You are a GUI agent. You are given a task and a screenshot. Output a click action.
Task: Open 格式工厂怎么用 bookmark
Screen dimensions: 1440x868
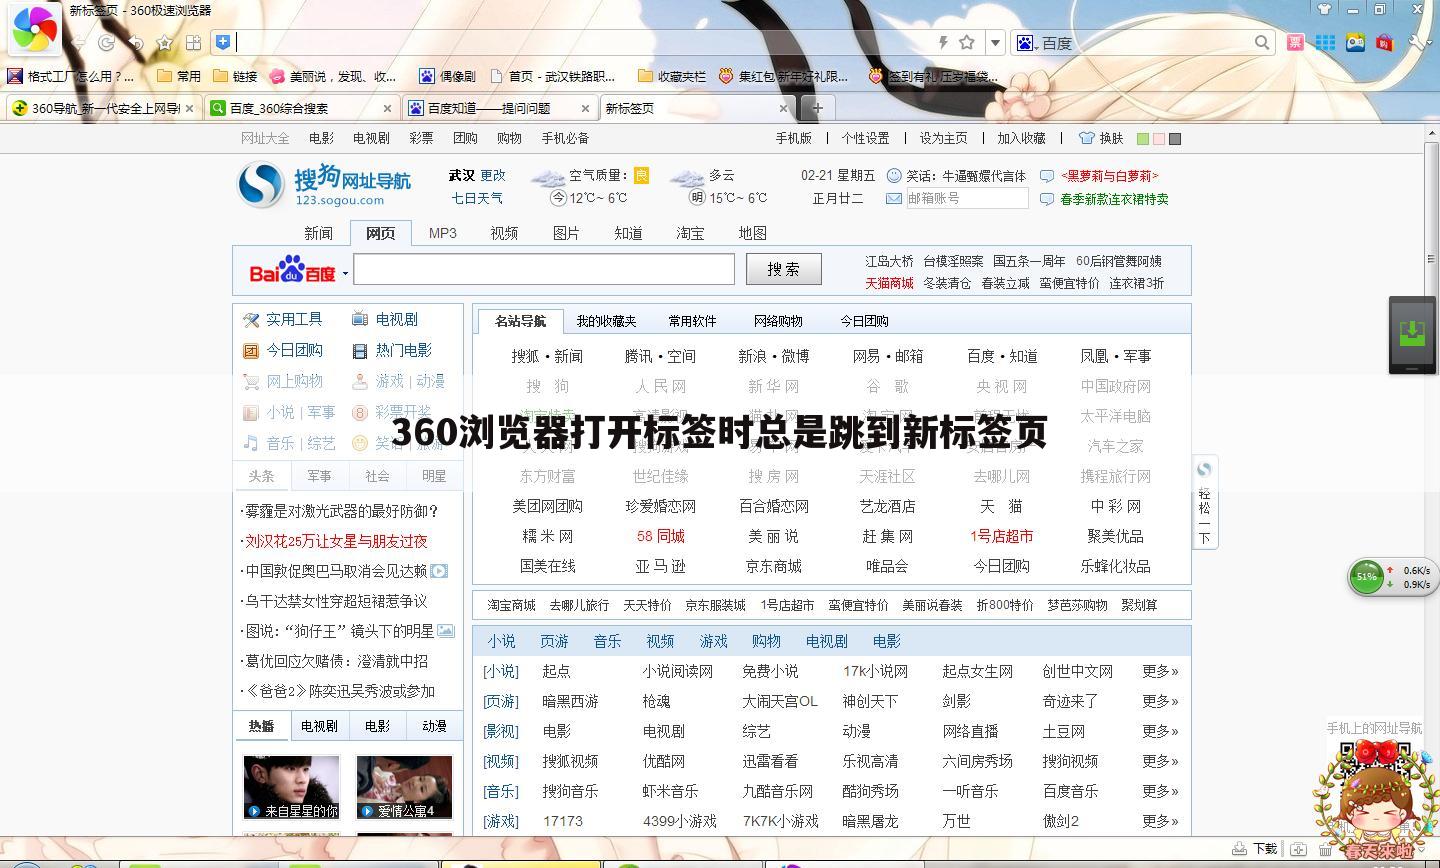click(70, 76)
